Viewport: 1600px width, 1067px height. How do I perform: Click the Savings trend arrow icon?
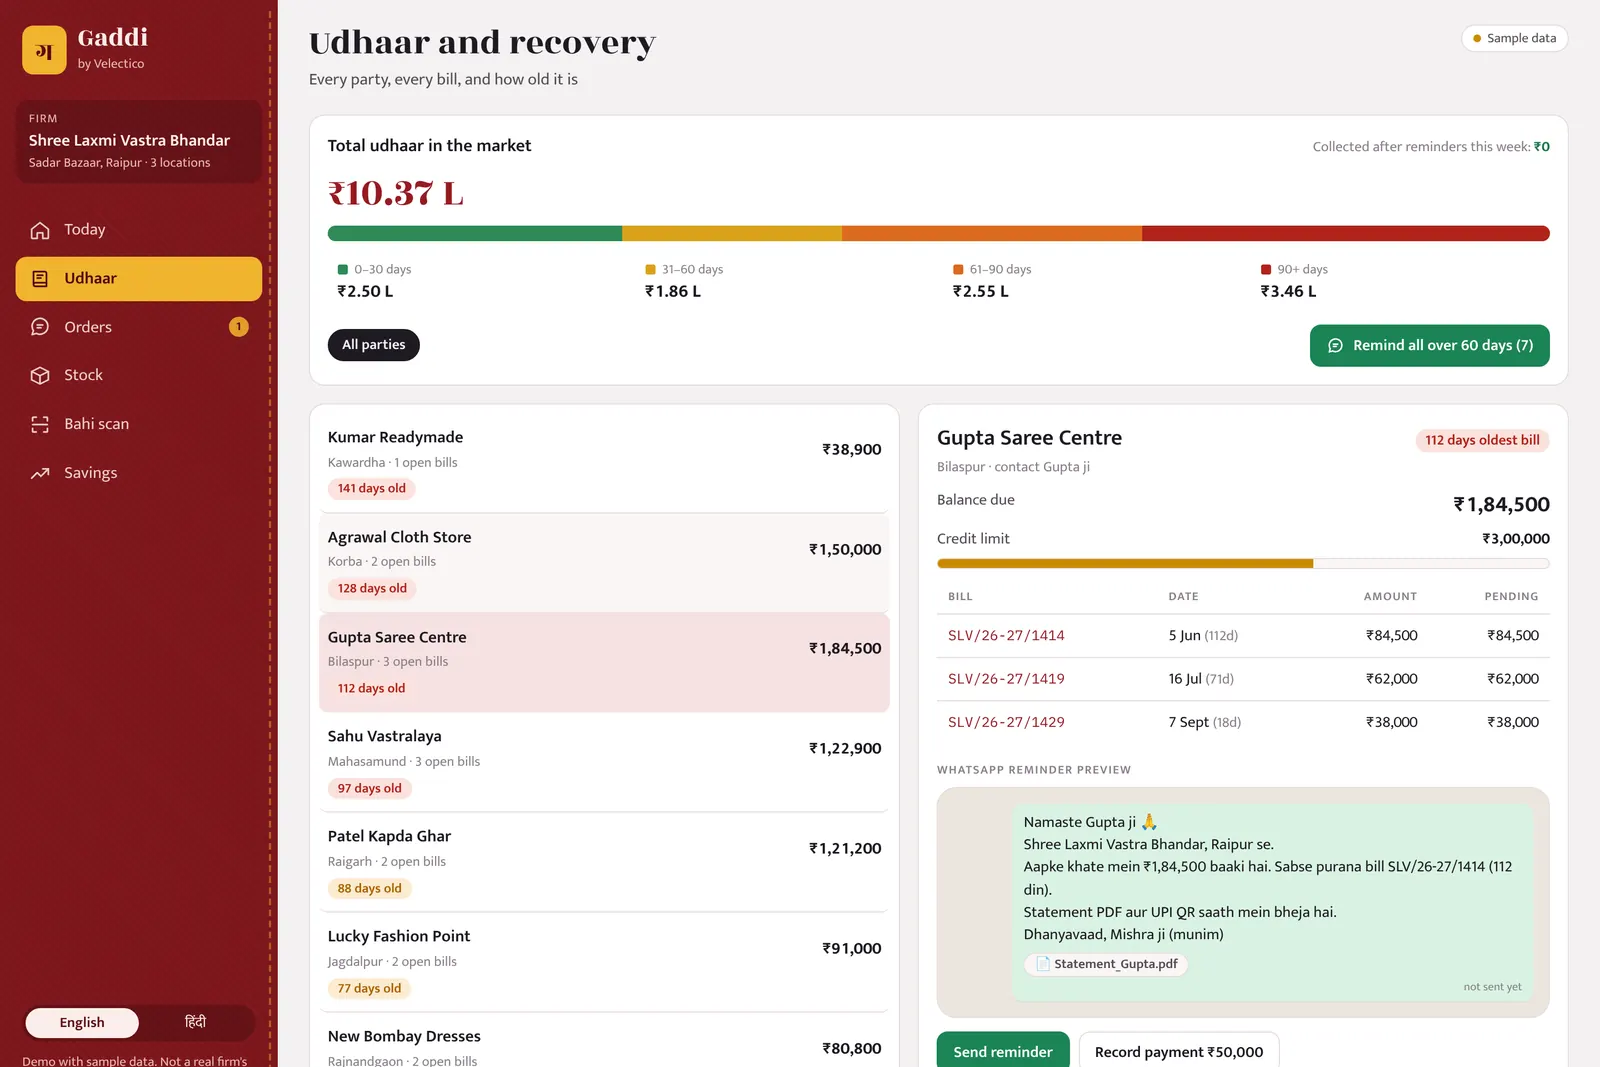40,473
